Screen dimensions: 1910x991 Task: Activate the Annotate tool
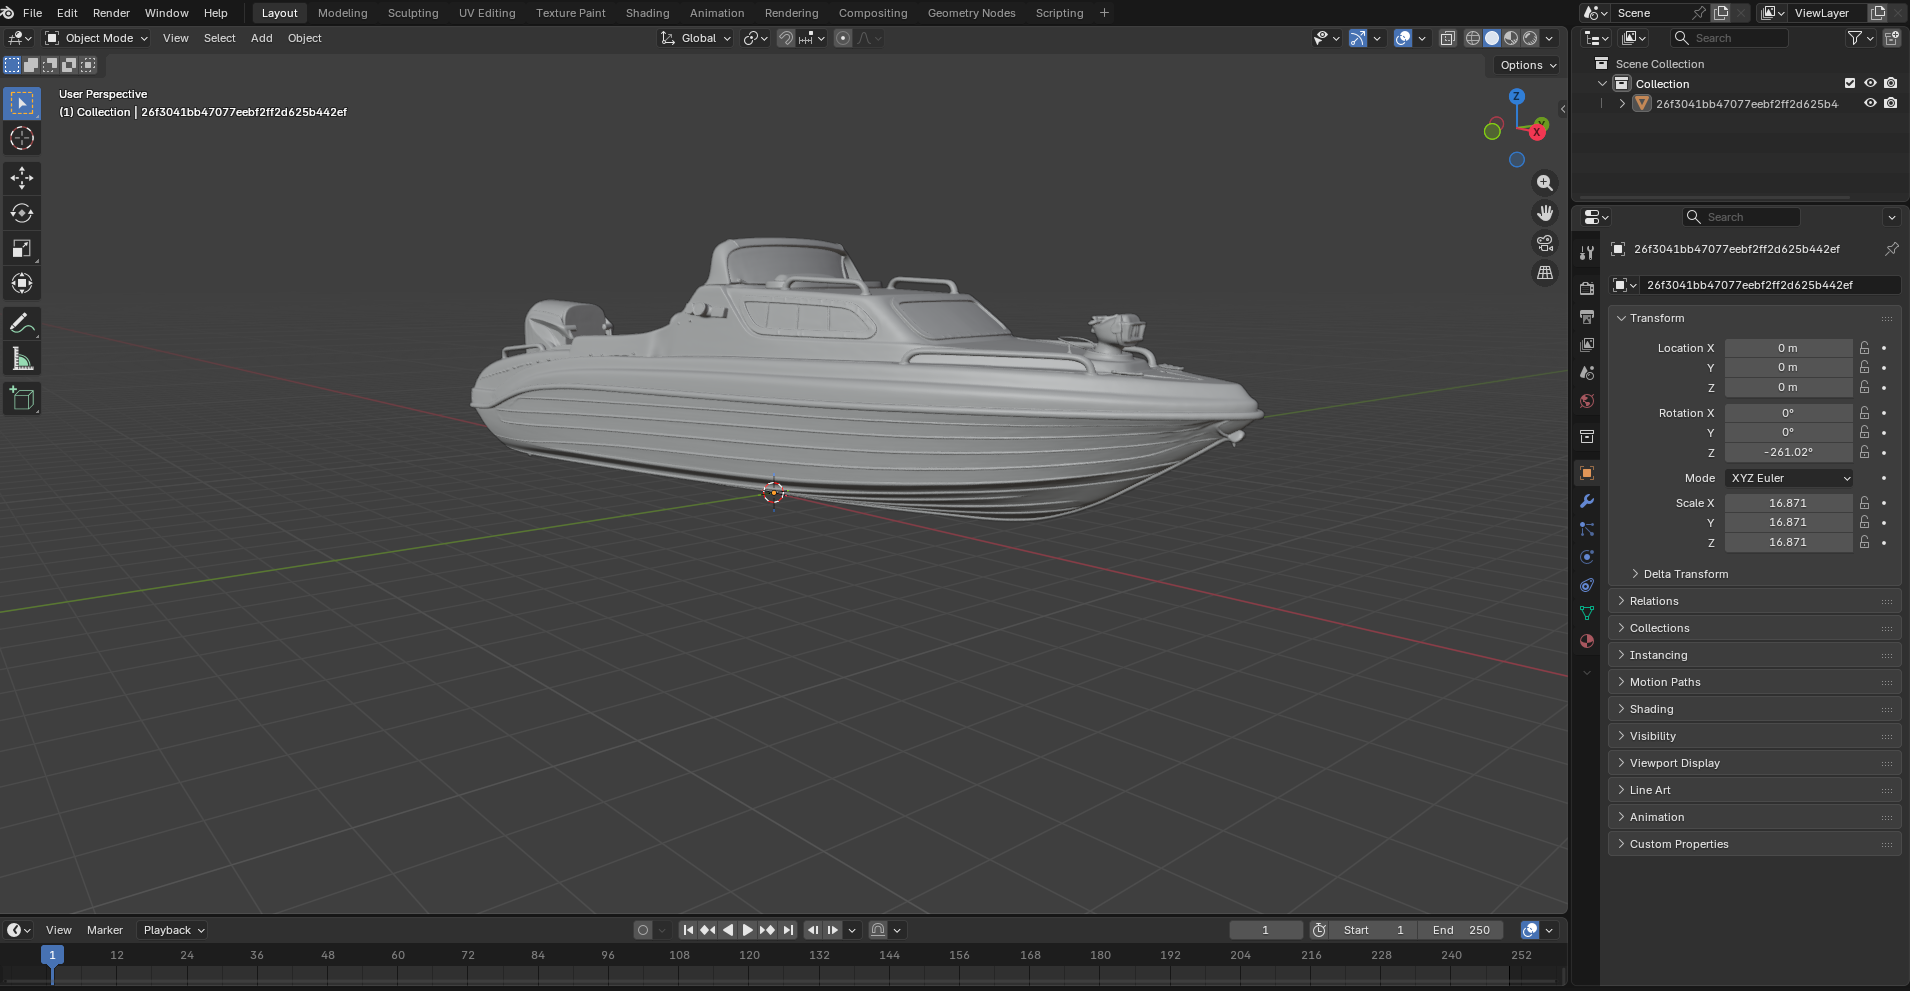point(22,324)
